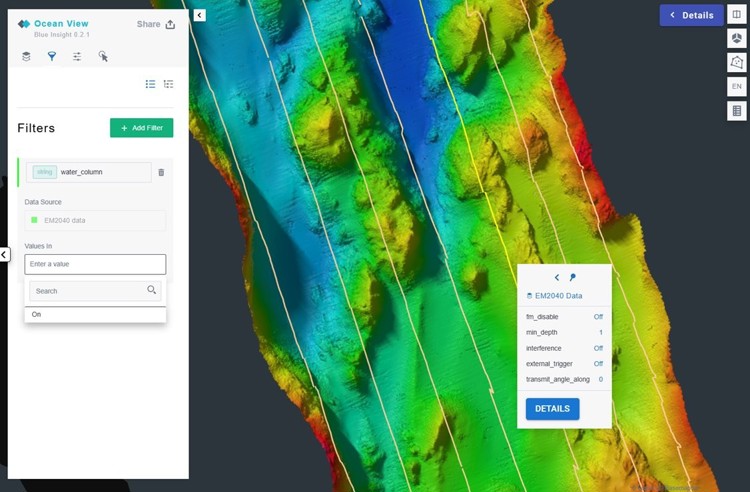Choose 'On' from values list
750x492 pixels.
click(37, 315)
